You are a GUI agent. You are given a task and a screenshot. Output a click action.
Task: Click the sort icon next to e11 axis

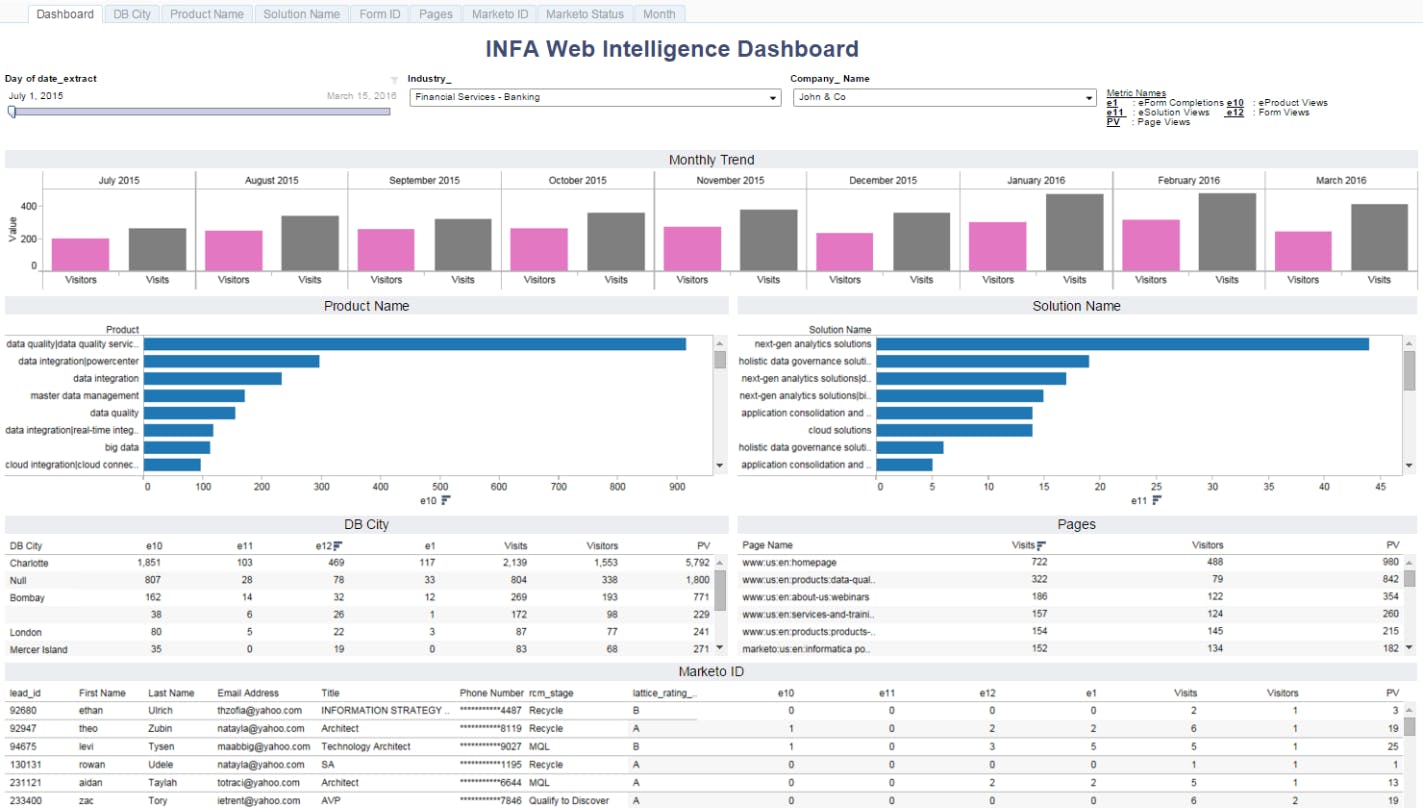pyautogui.click(x=1157, y=500)
